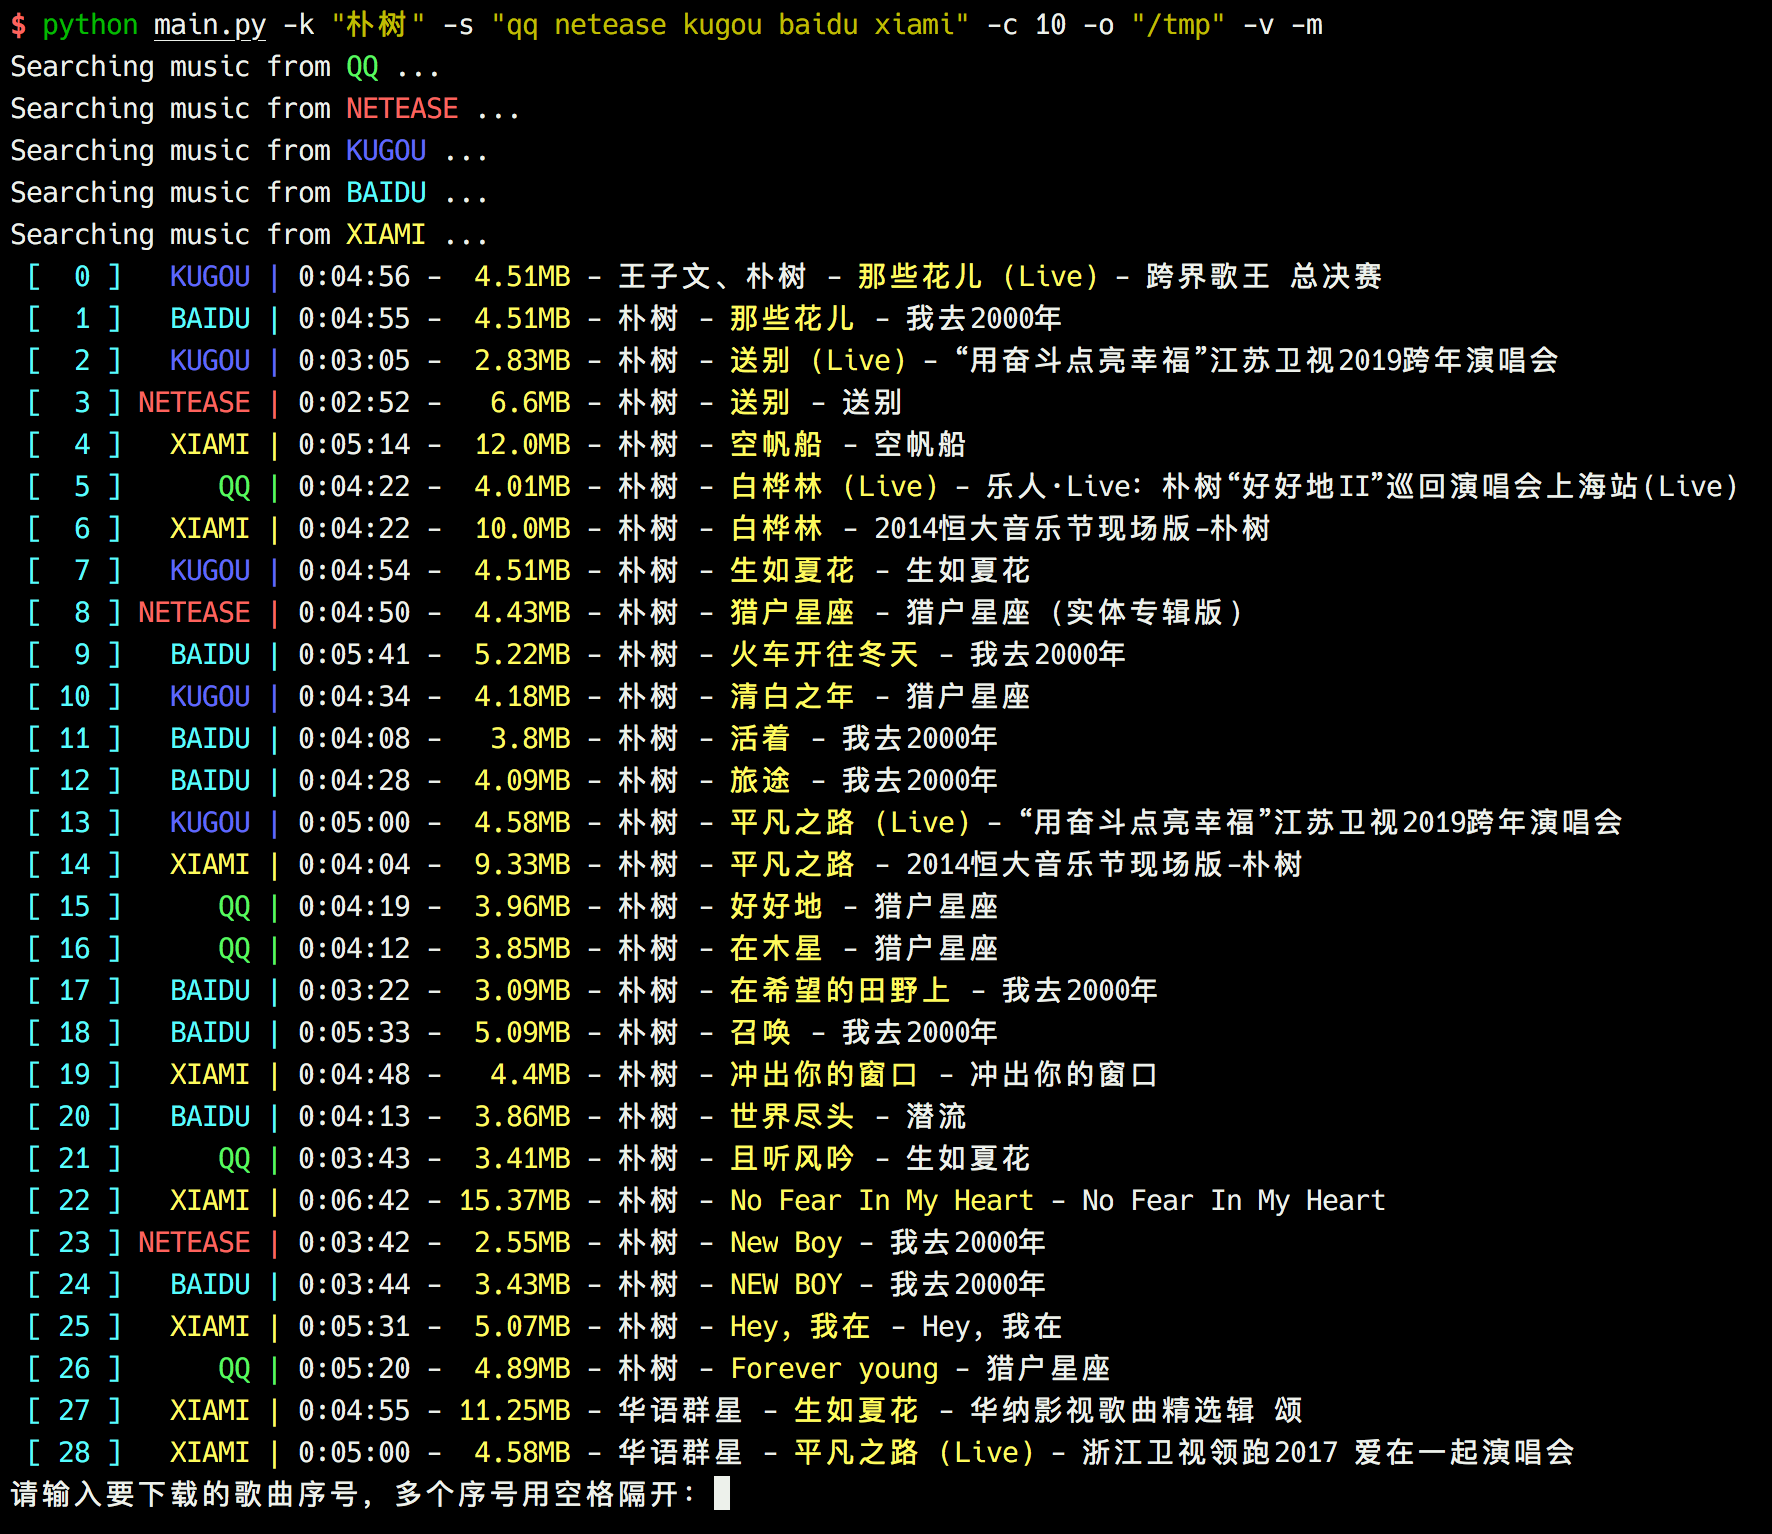Image resolution: width=1772 pixels, height=1534 pixels.
Task: Click '猎户星座（实体专辑版）' album in row 8
Action: tap(1074, 612)
